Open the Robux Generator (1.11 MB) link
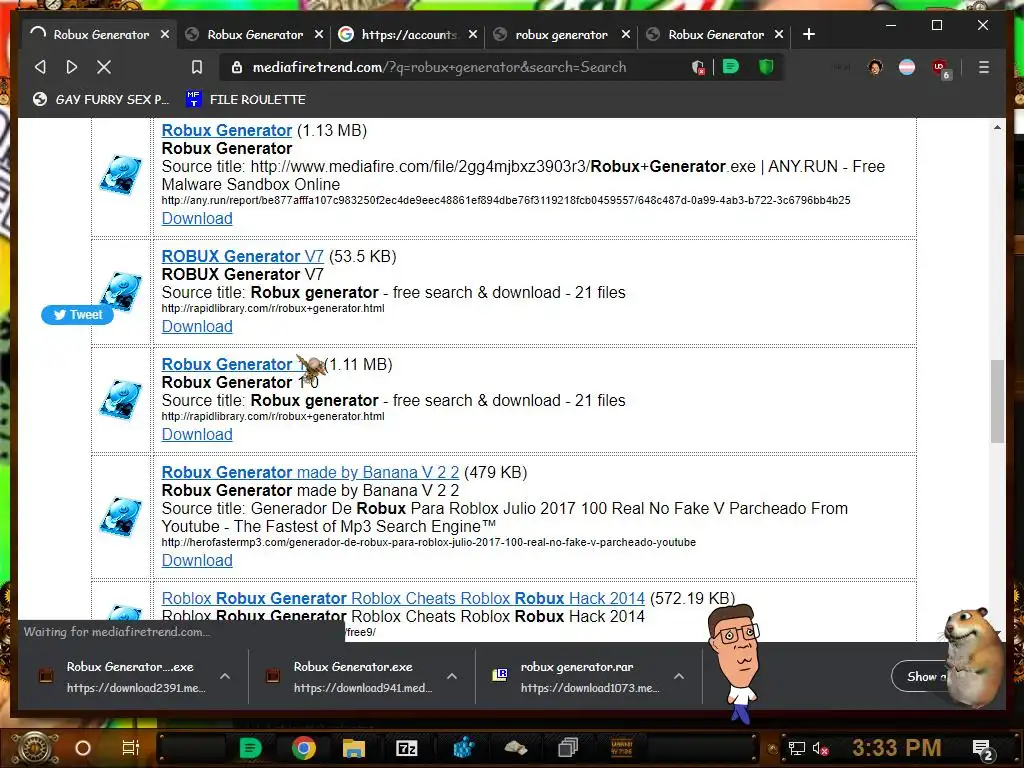Image resolution: width=1024 pixels, height=768 pixels. pos(227,364)
